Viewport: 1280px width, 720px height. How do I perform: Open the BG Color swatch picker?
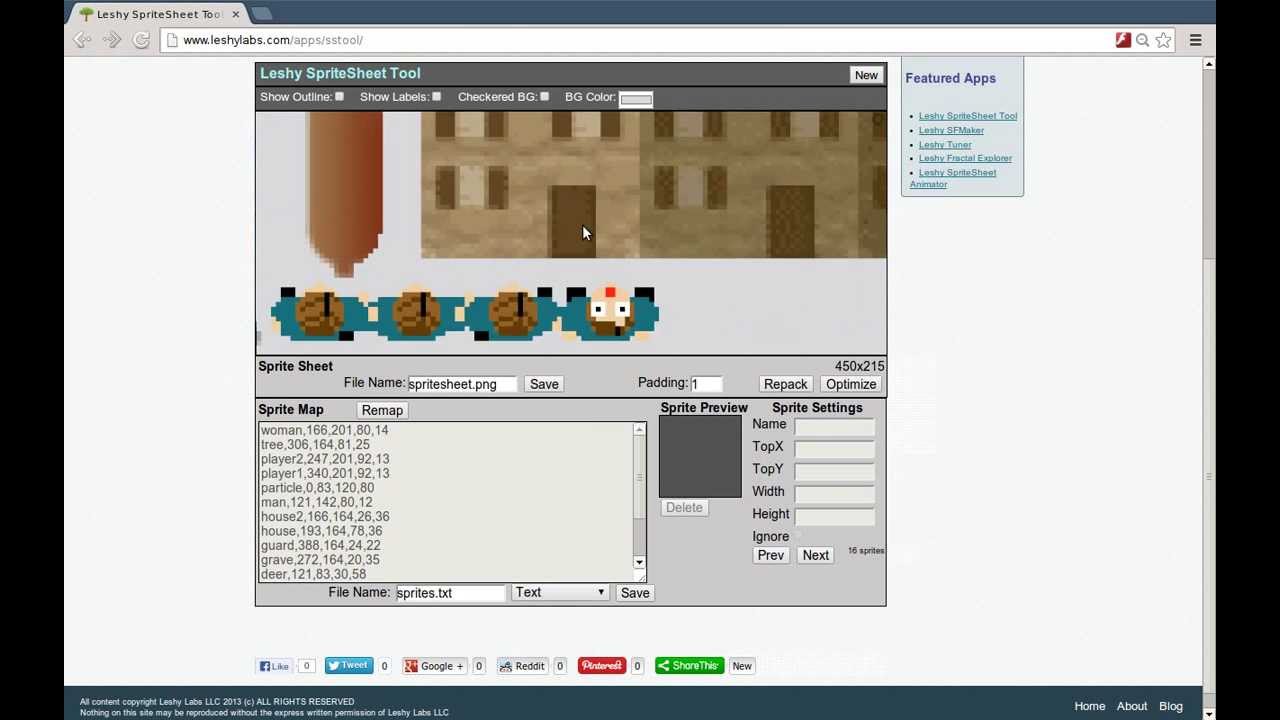(x=636, y=98)
